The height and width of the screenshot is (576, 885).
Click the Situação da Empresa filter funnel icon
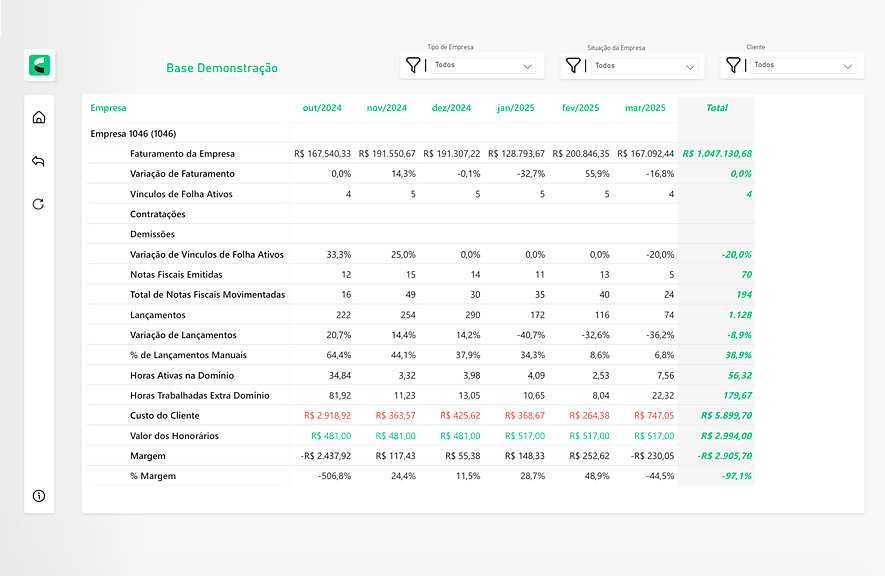tap(573, 66)
